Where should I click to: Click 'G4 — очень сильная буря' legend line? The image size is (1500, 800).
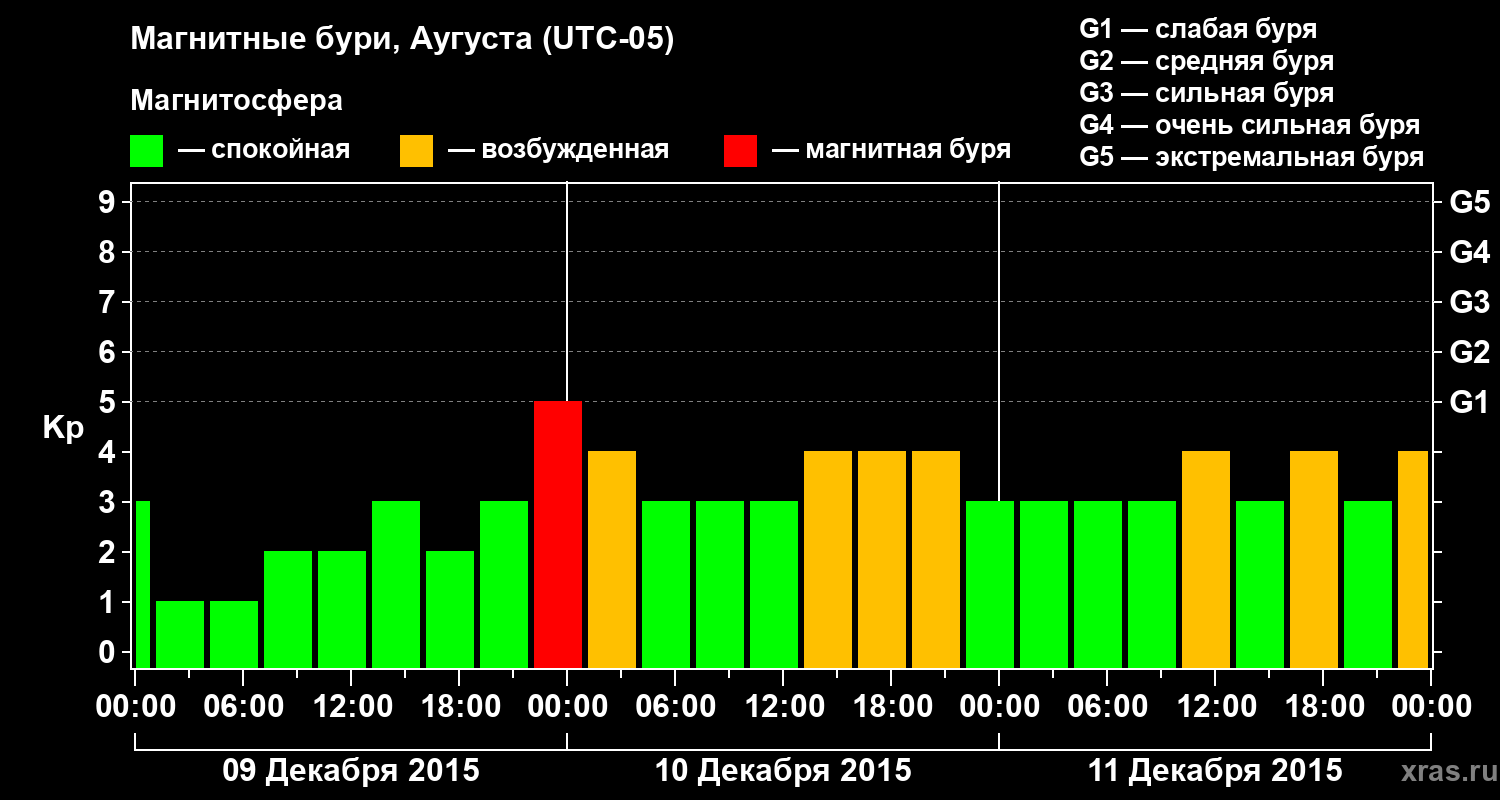[1250, 125]
